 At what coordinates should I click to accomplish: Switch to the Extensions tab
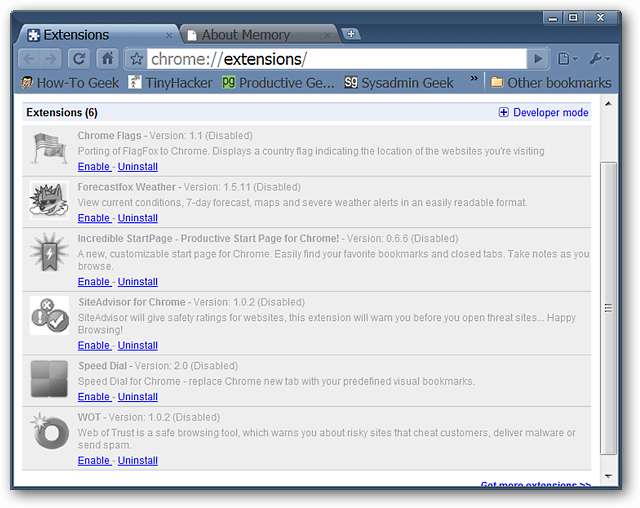click(x=96, y=35)
